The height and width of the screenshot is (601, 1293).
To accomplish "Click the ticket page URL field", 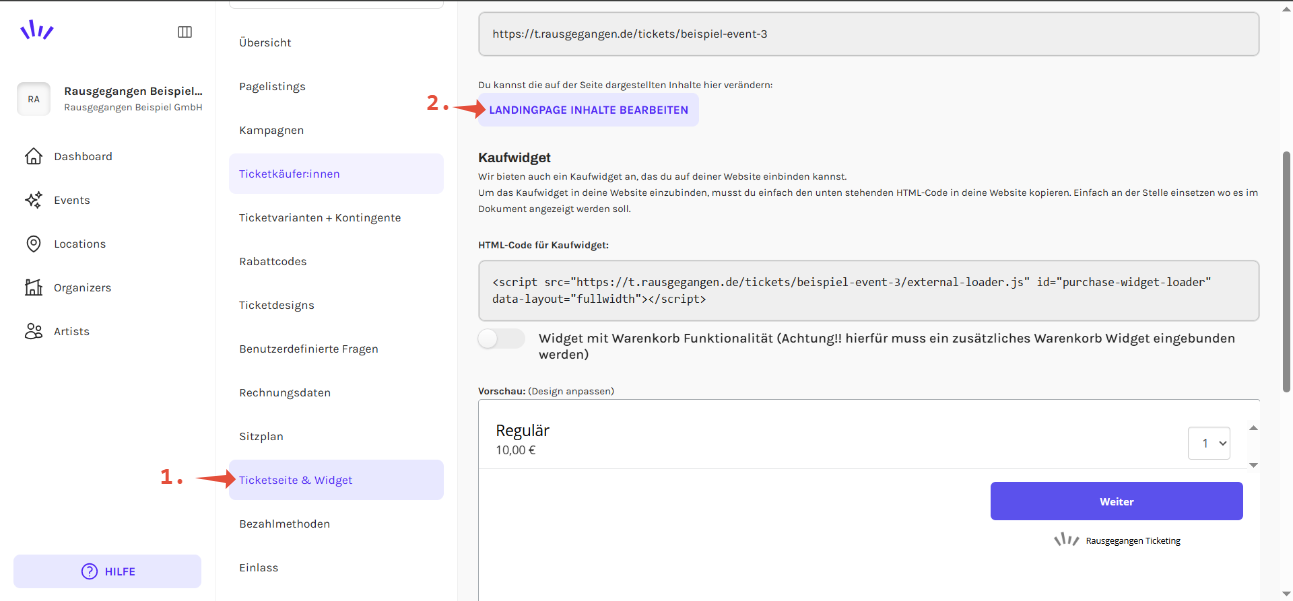I will click(868, 34).
